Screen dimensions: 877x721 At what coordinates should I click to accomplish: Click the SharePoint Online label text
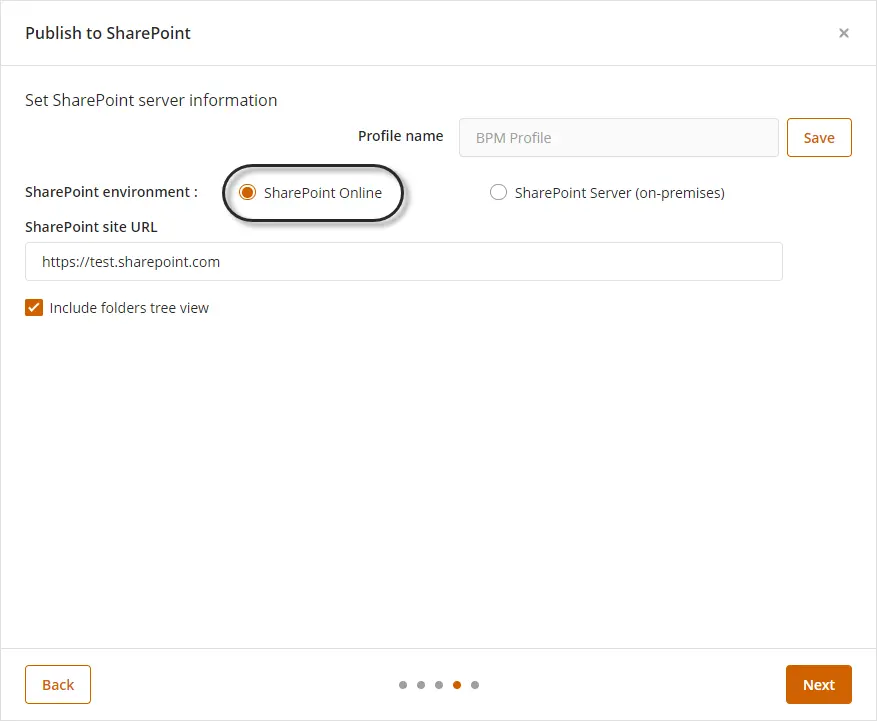[323, 193]
